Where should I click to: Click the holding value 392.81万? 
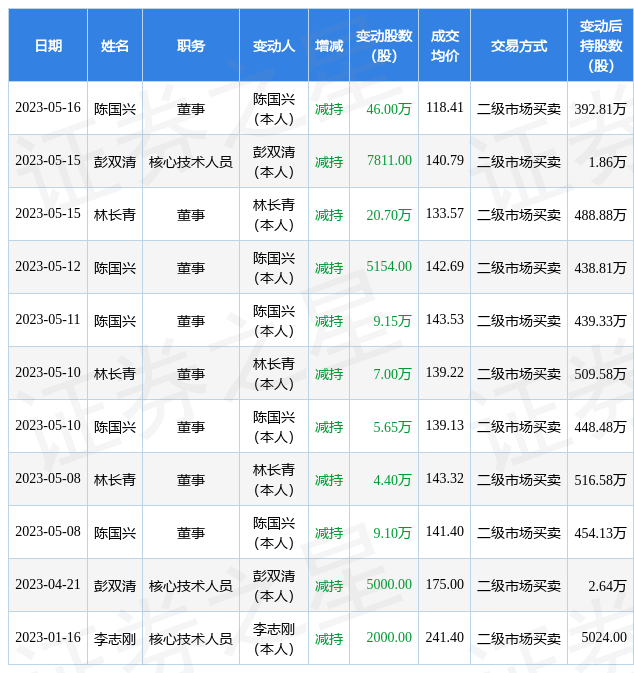click(600, 109)
